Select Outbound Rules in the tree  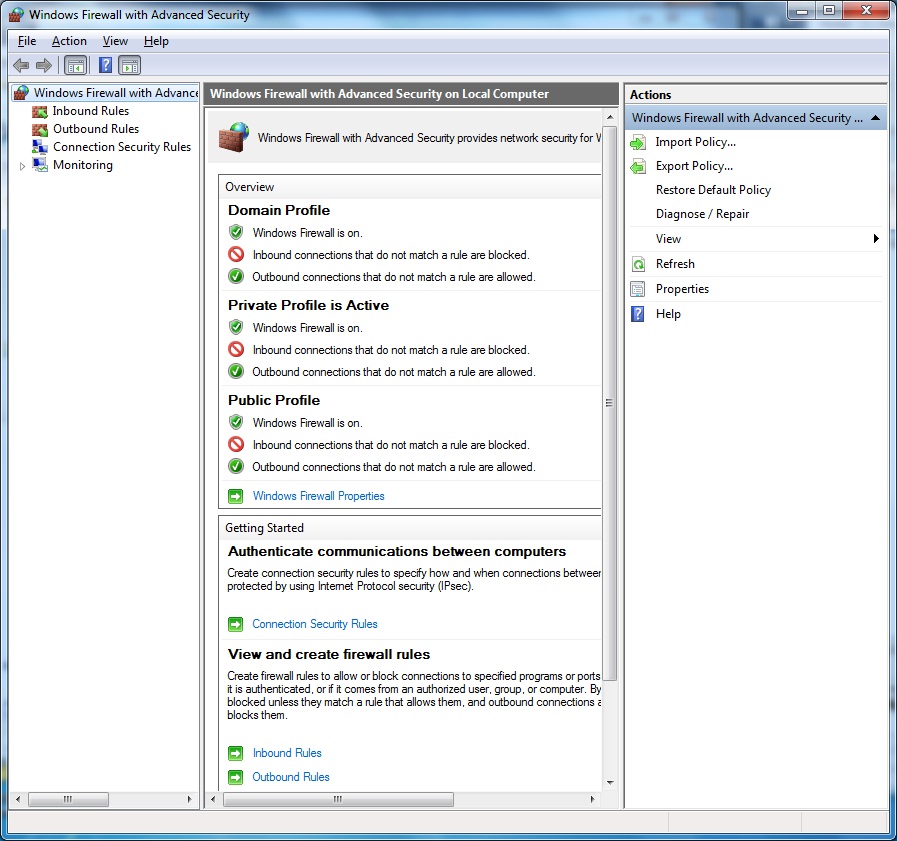pyautogui.click(x=96, y=129)
